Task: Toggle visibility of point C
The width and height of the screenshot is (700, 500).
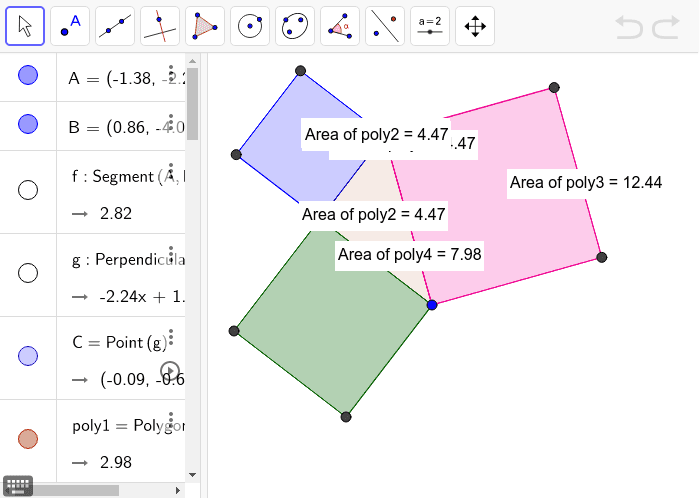Action: tap(28, 356)
